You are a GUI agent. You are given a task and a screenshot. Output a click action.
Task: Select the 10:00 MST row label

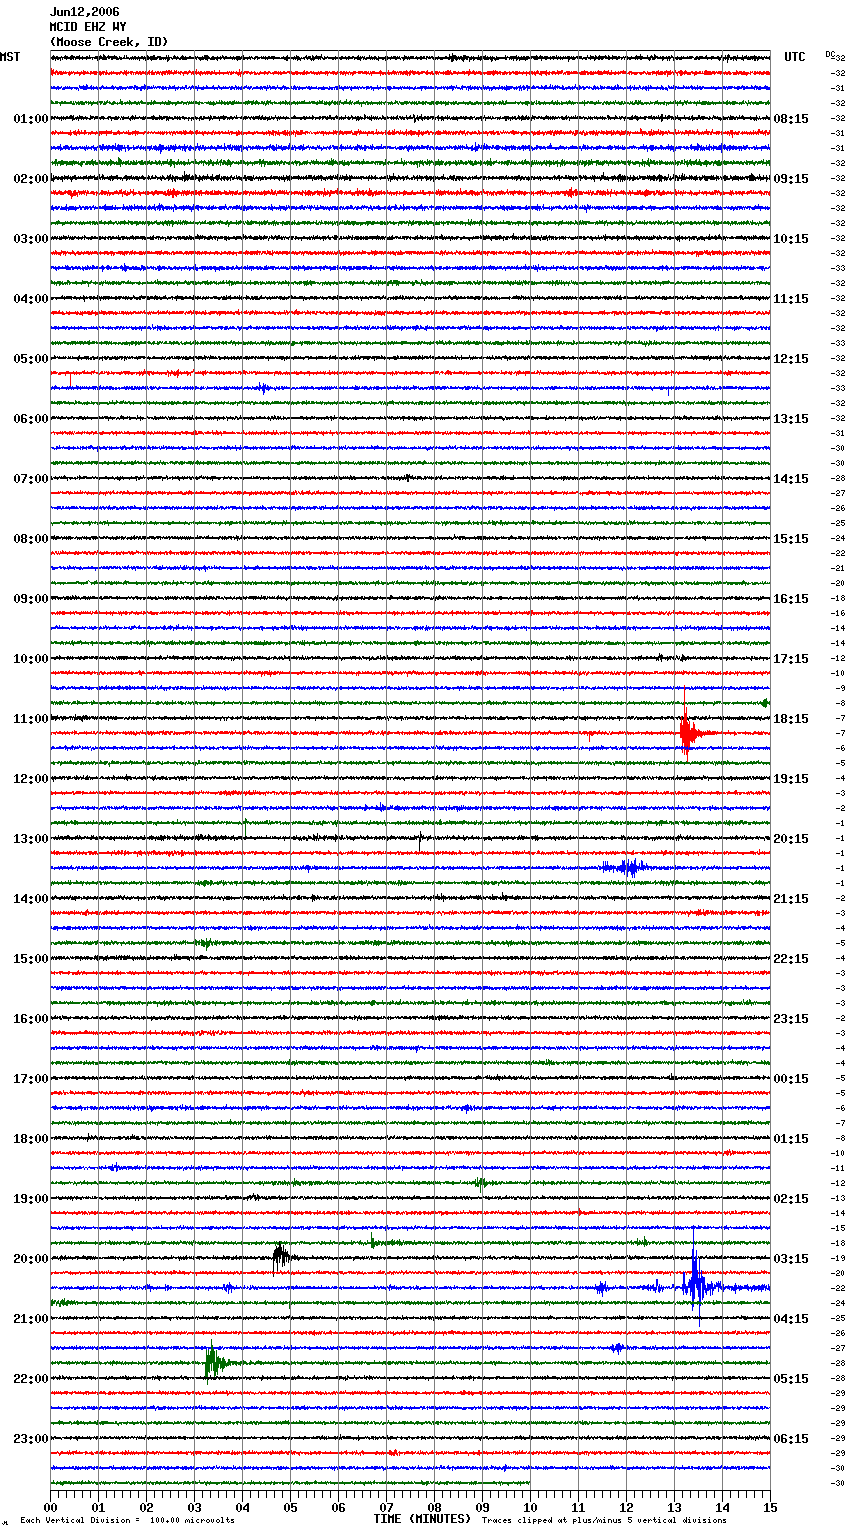[x=31, y=659]
